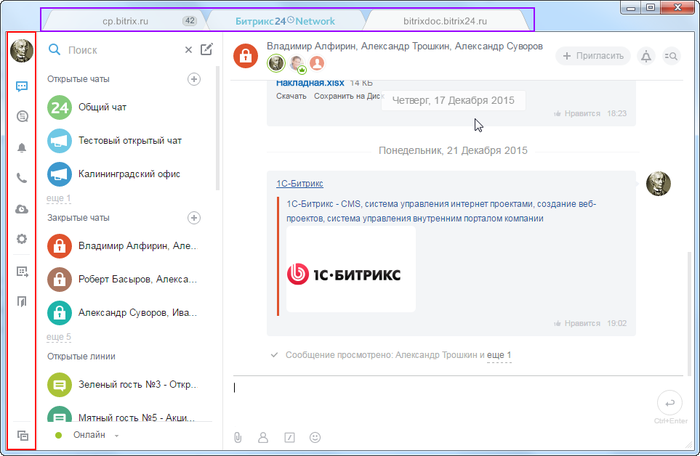Mention a user with the person icon

tap(263, 437)
